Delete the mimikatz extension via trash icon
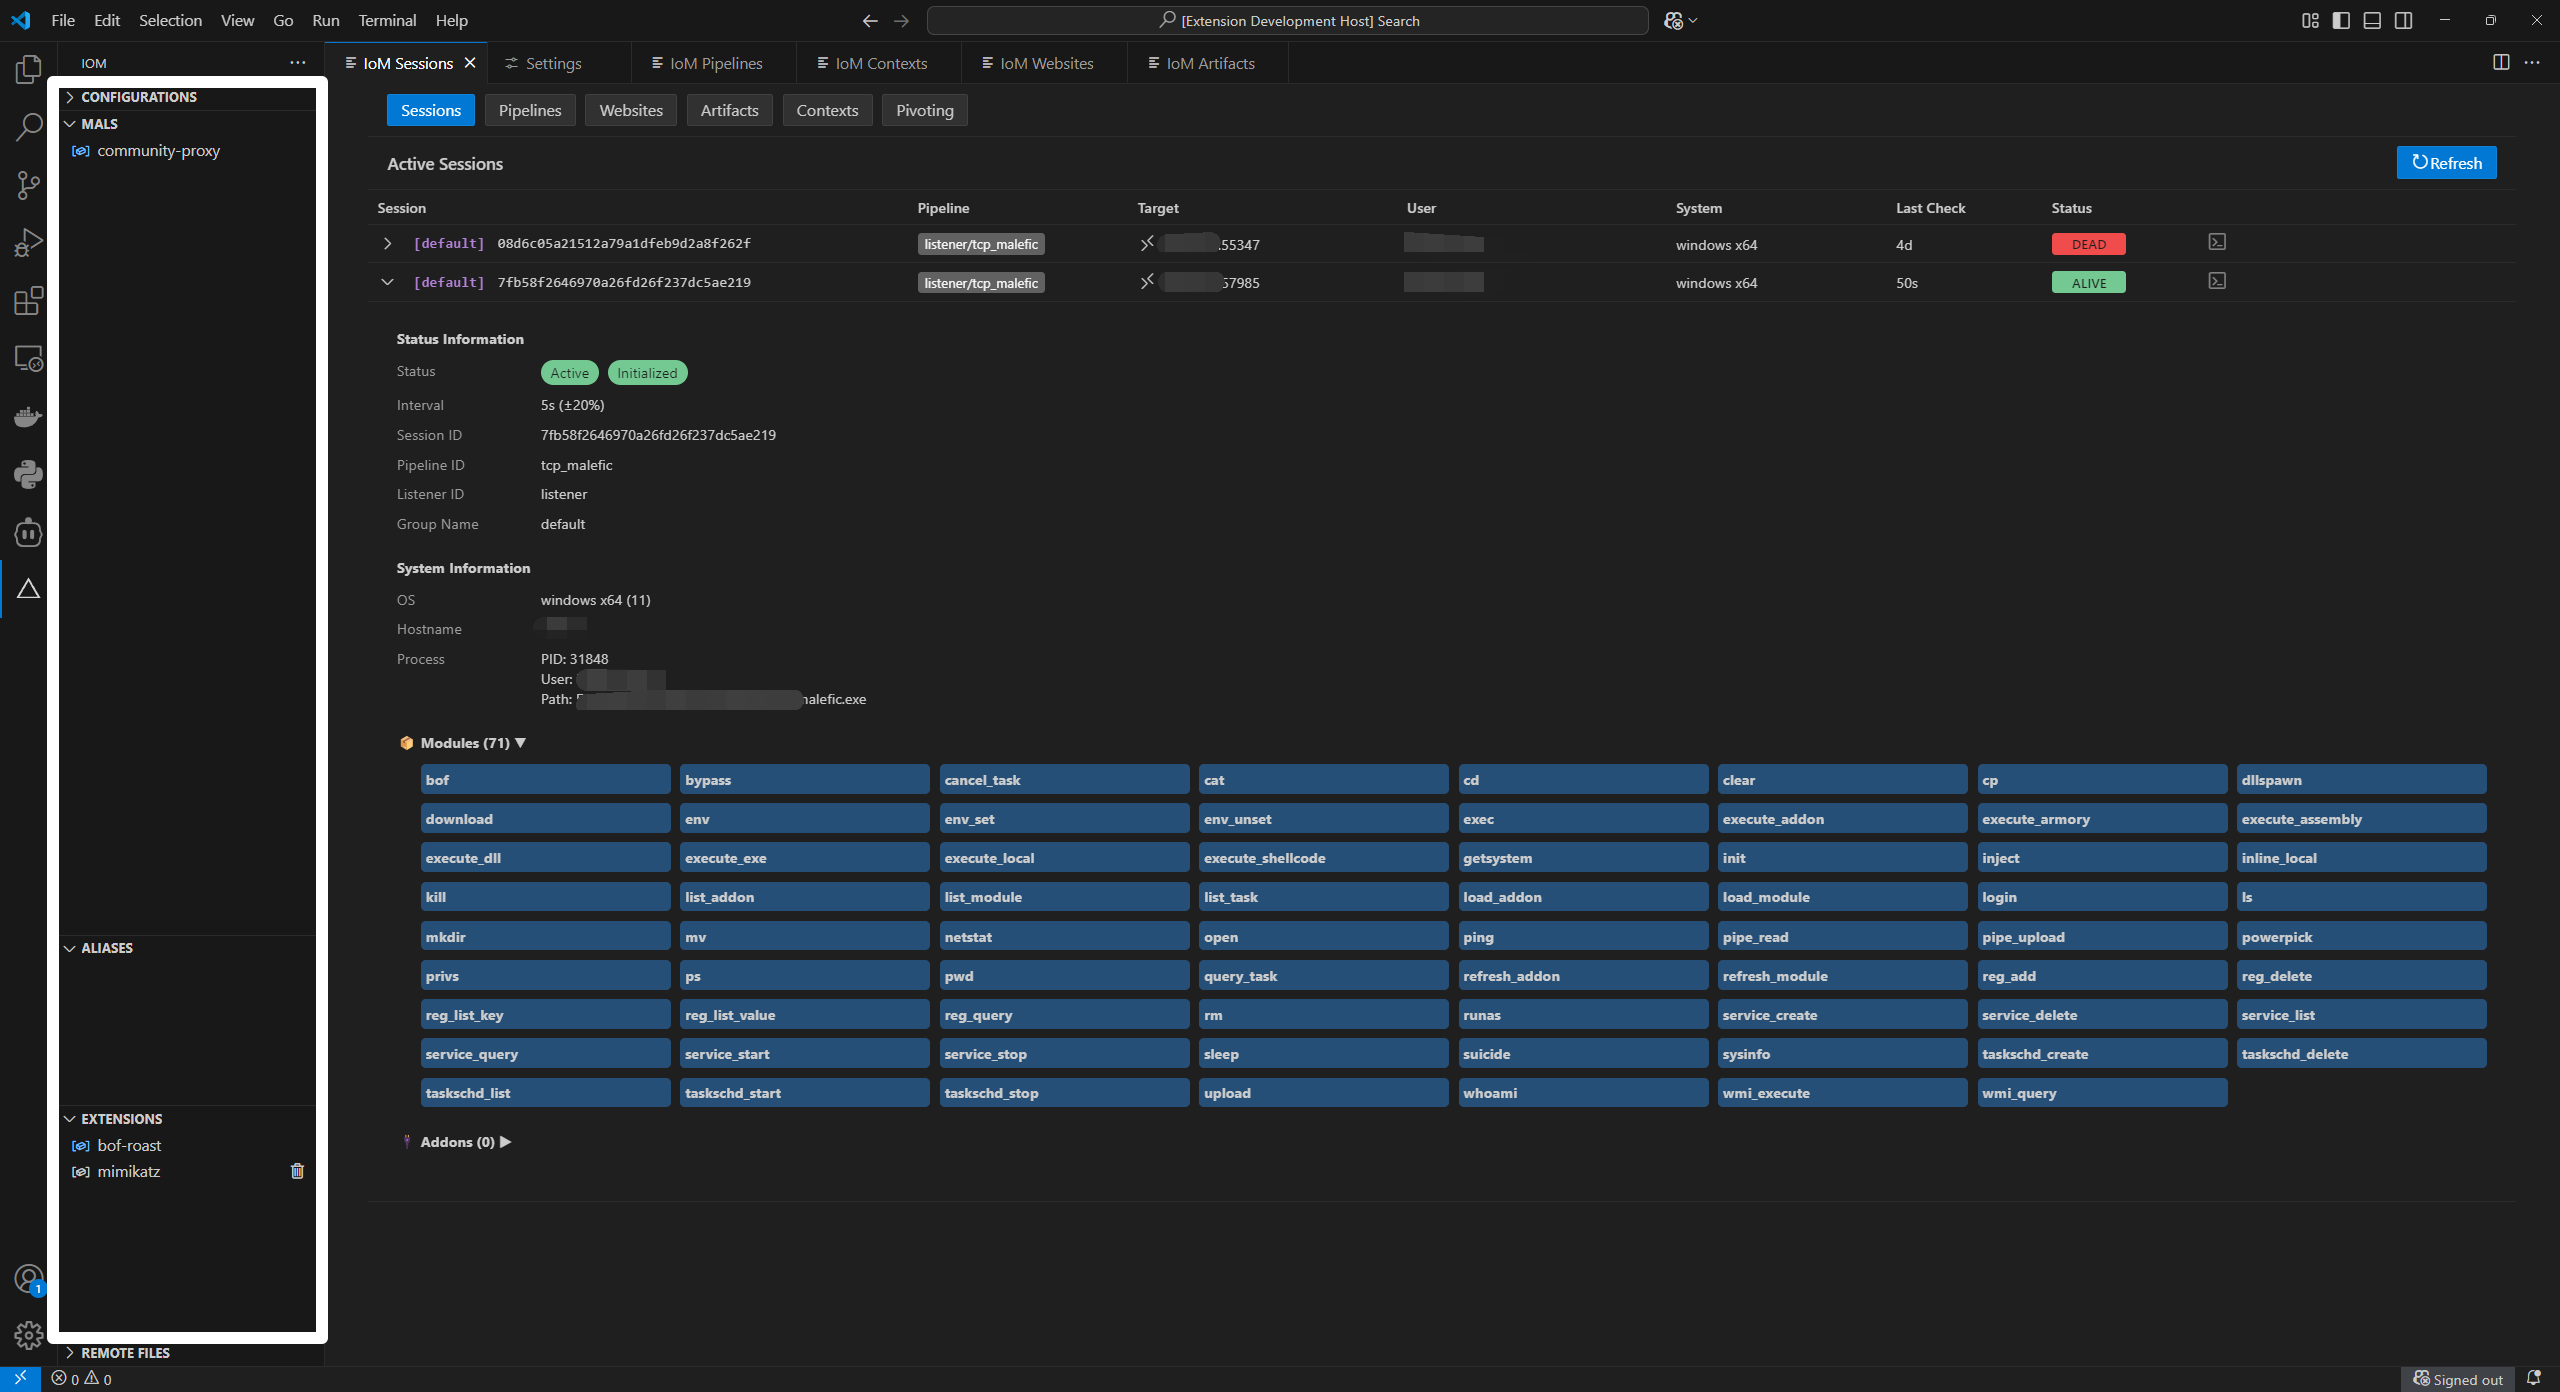The image size is (2560, 1392). pos(297,1171)
